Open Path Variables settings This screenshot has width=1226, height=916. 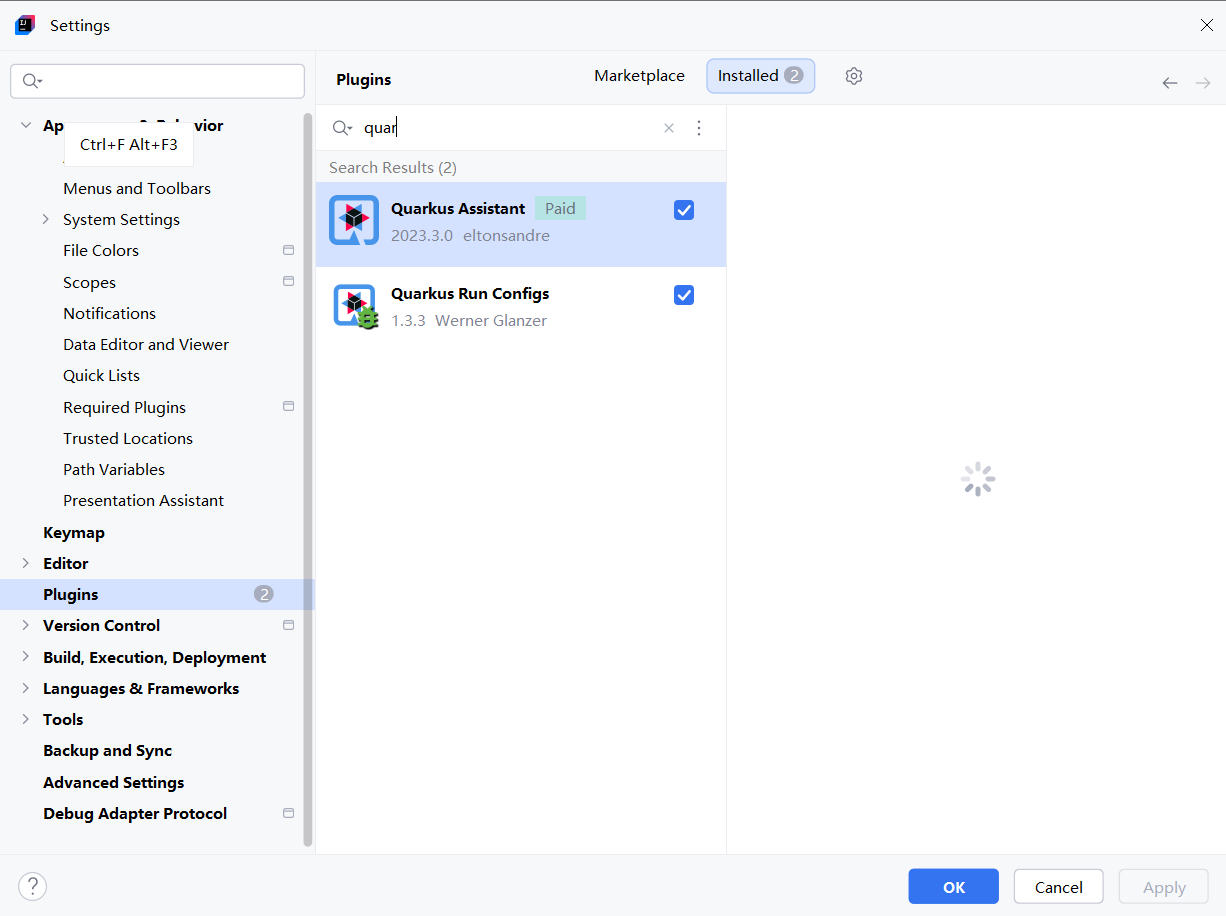click(x=114, y=469)
